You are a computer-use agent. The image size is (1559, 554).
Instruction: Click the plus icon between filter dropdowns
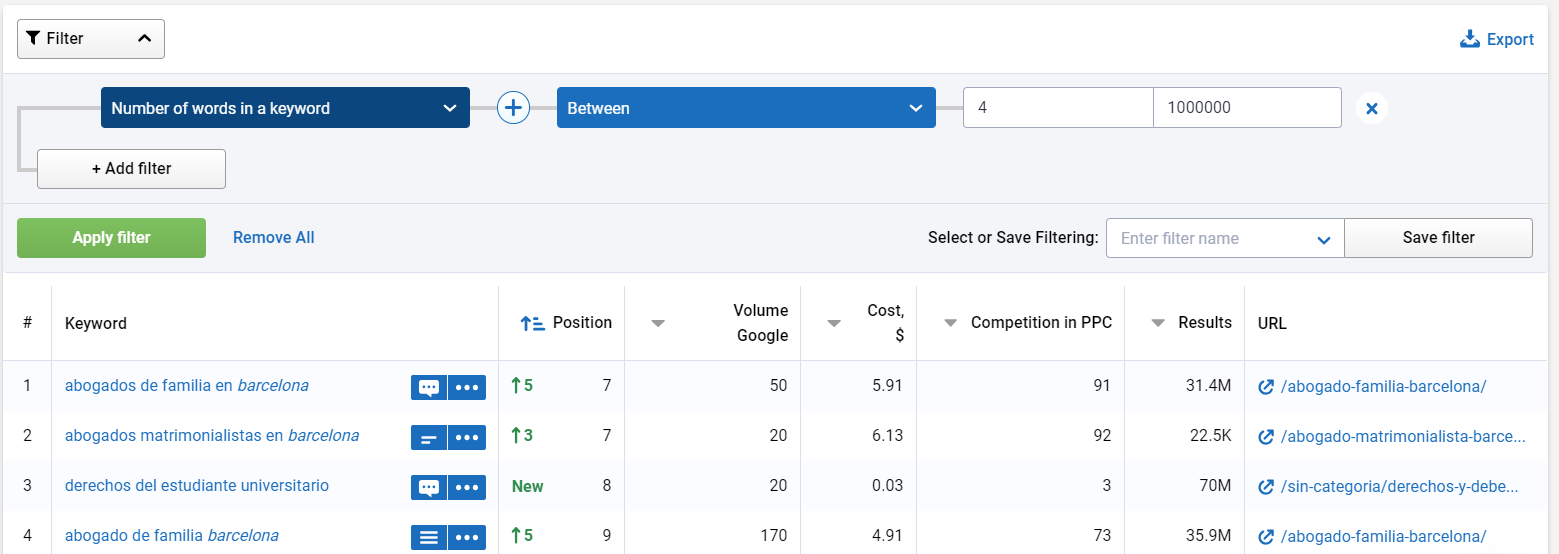[x=513, y=108]
